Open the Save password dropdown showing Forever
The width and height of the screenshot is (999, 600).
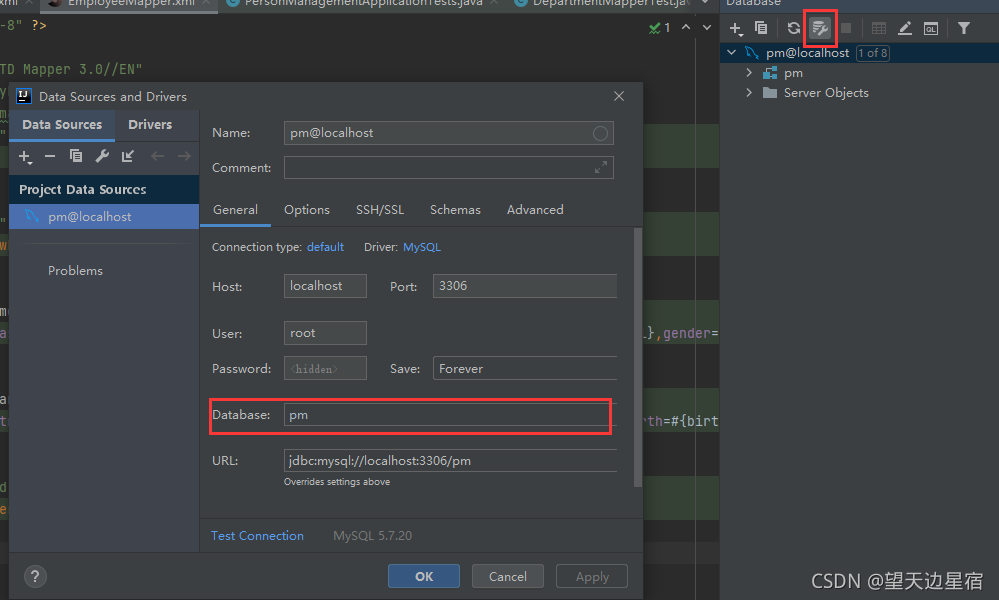[x=525, y=368]
